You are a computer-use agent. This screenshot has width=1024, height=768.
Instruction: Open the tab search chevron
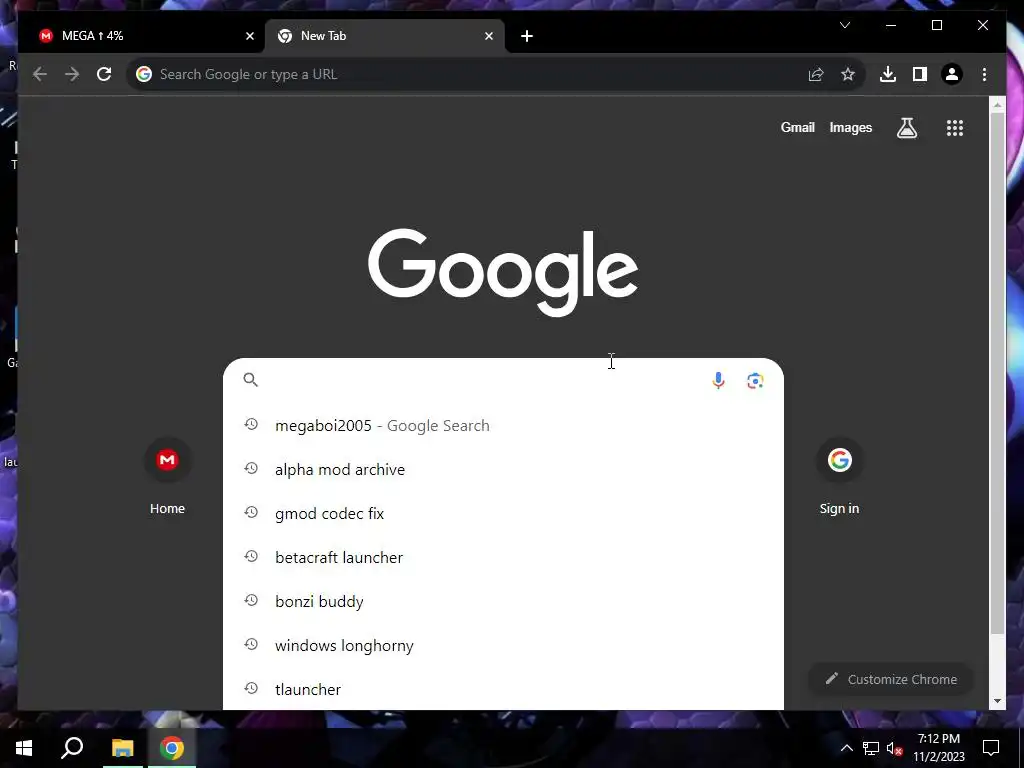click(844, 25)
